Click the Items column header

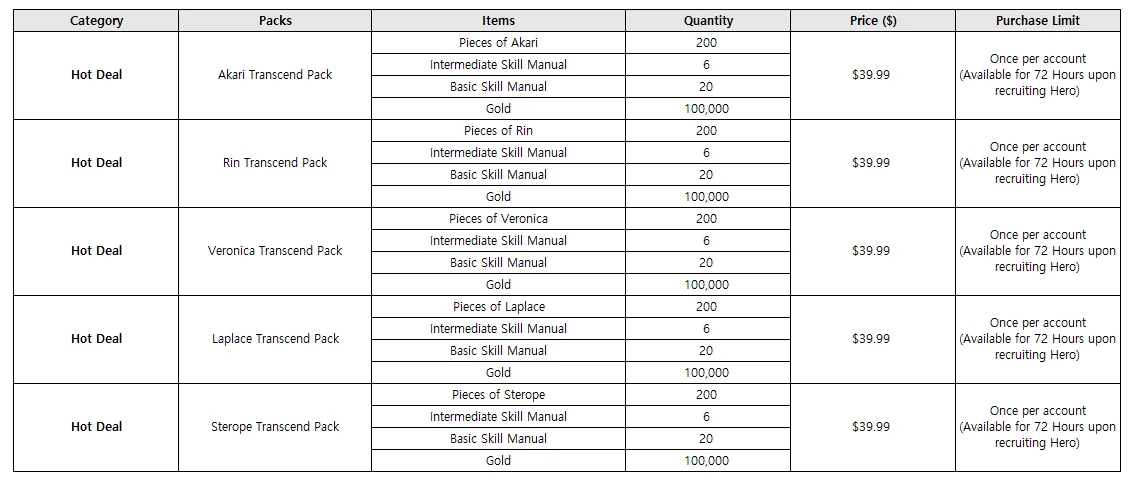(x=498, y=21)
